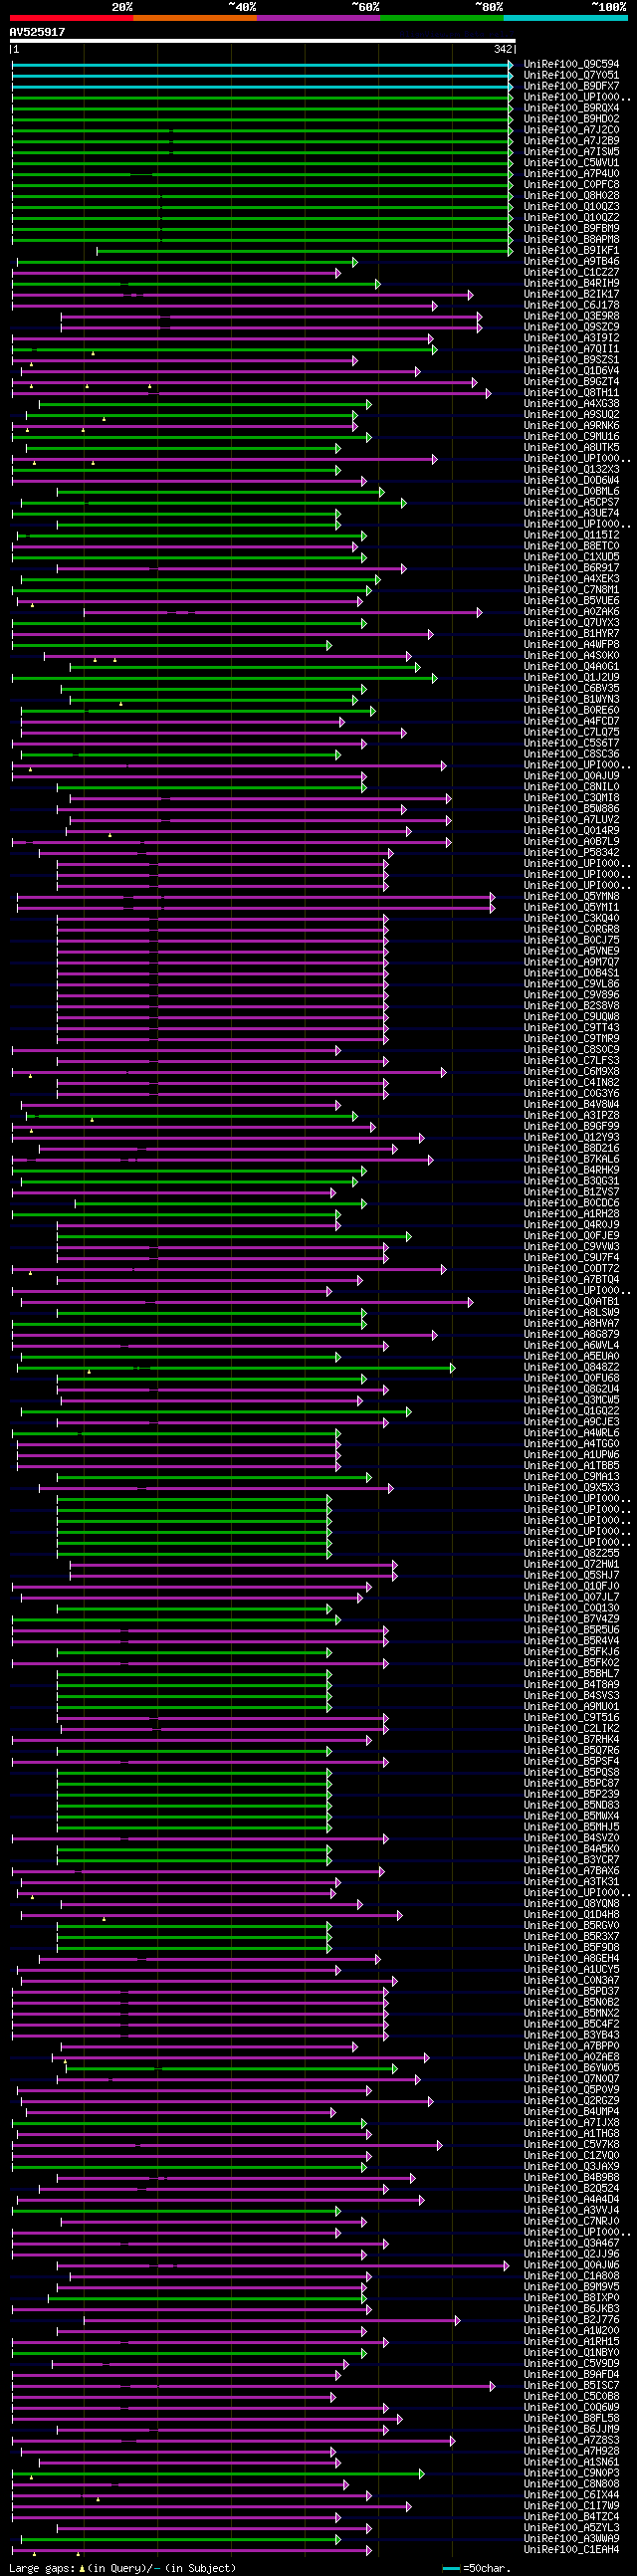Select the UniRef100_B9SZS1 label

pyautogui.click(x=571, y=361)
